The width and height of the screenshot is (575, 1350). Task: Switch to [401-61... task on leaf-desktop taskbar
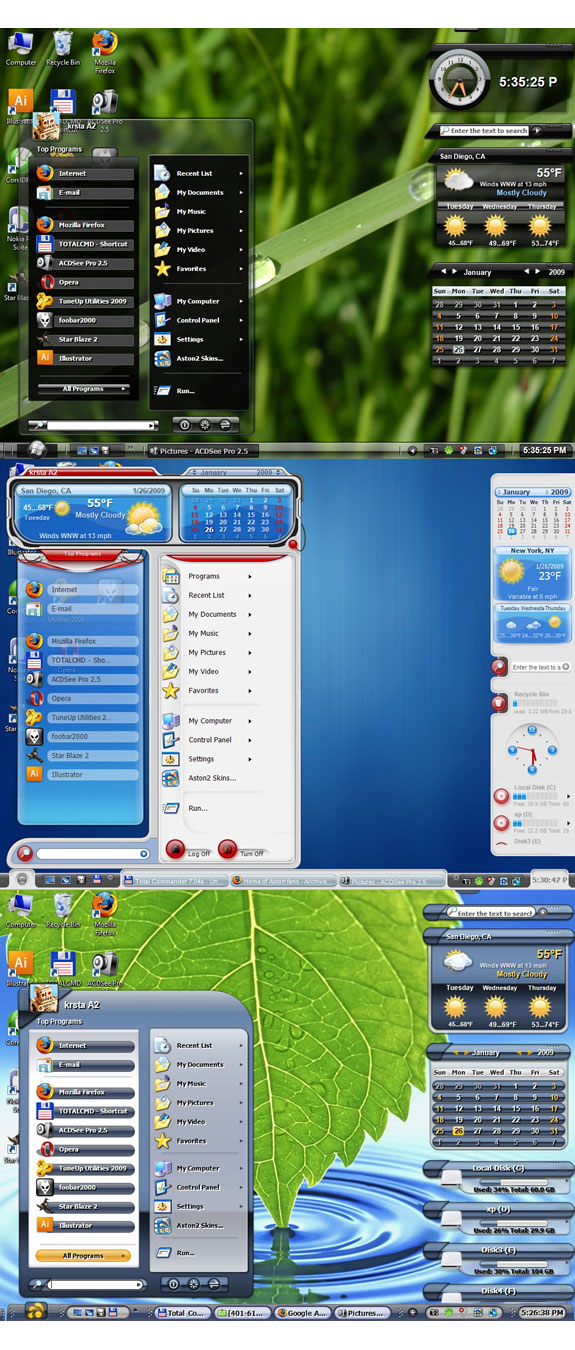243,1312
